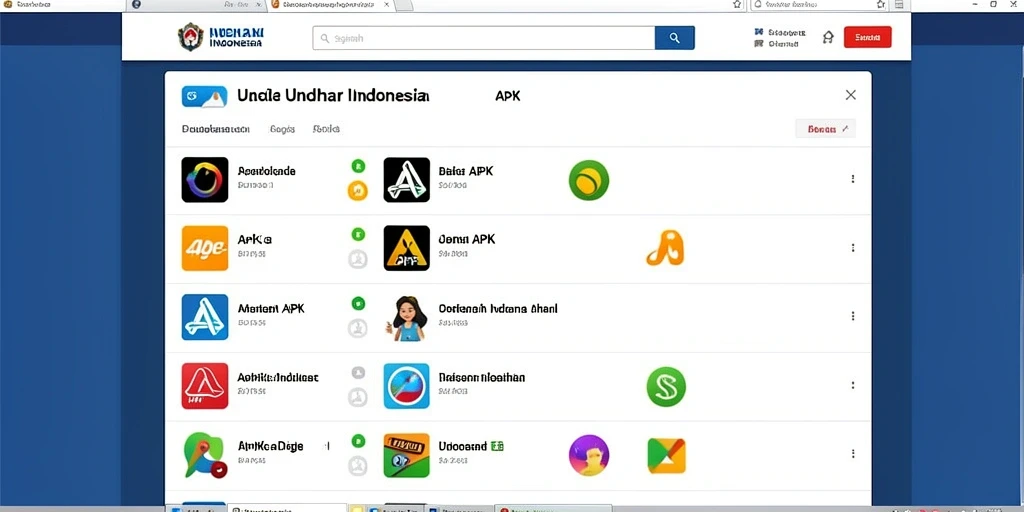Click inside the header search field
Screen dimensions: 1024x512
[x=484, y=38]
